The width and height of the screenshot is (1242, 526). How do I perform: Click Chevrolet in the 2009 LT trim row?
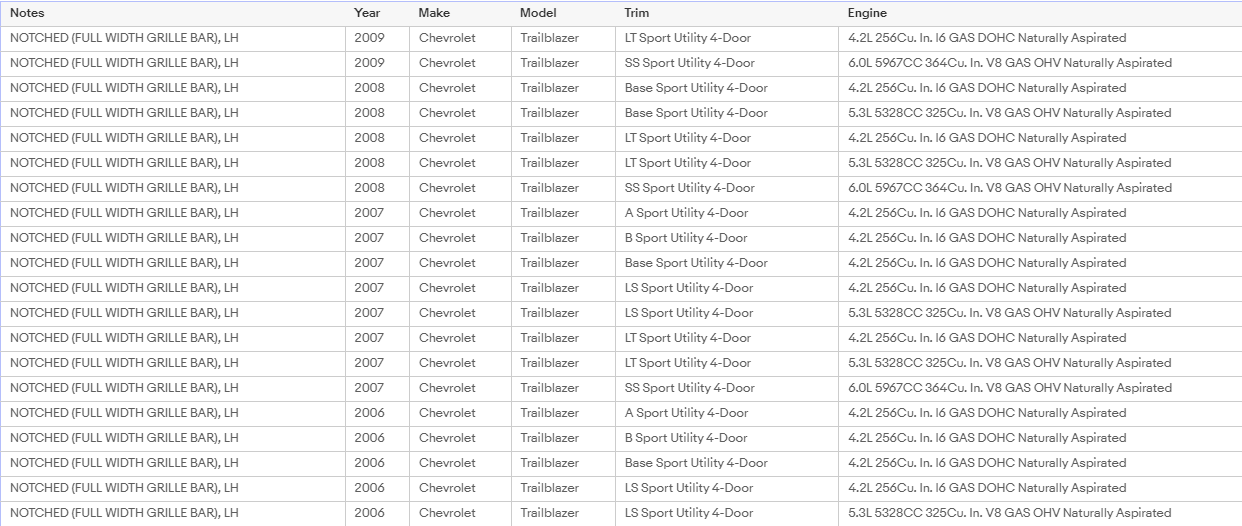click(447, 38)
